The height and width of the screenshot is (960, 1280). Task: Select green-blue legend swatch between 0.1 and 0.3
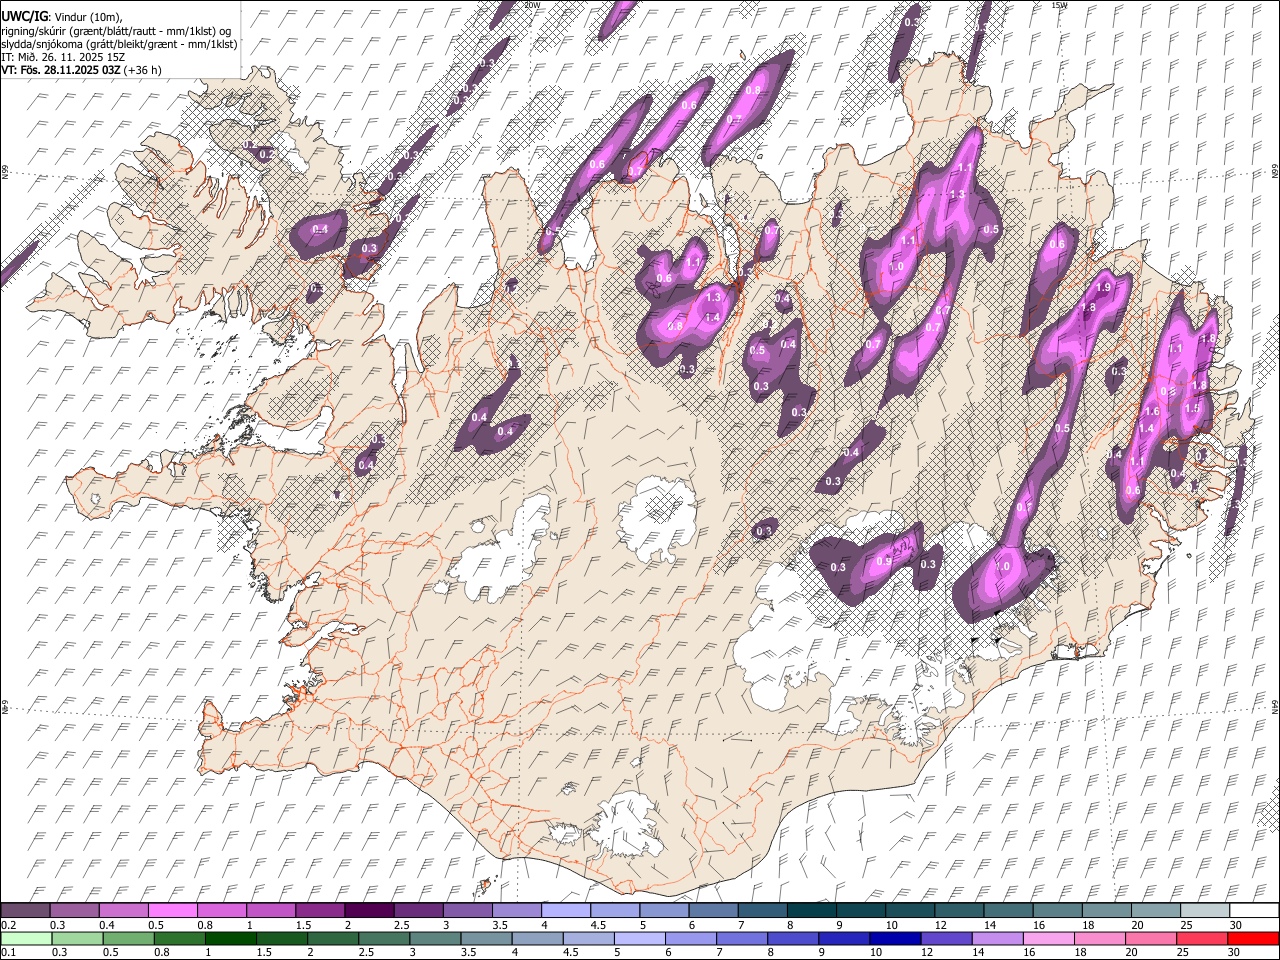click(x=26, y=938)
